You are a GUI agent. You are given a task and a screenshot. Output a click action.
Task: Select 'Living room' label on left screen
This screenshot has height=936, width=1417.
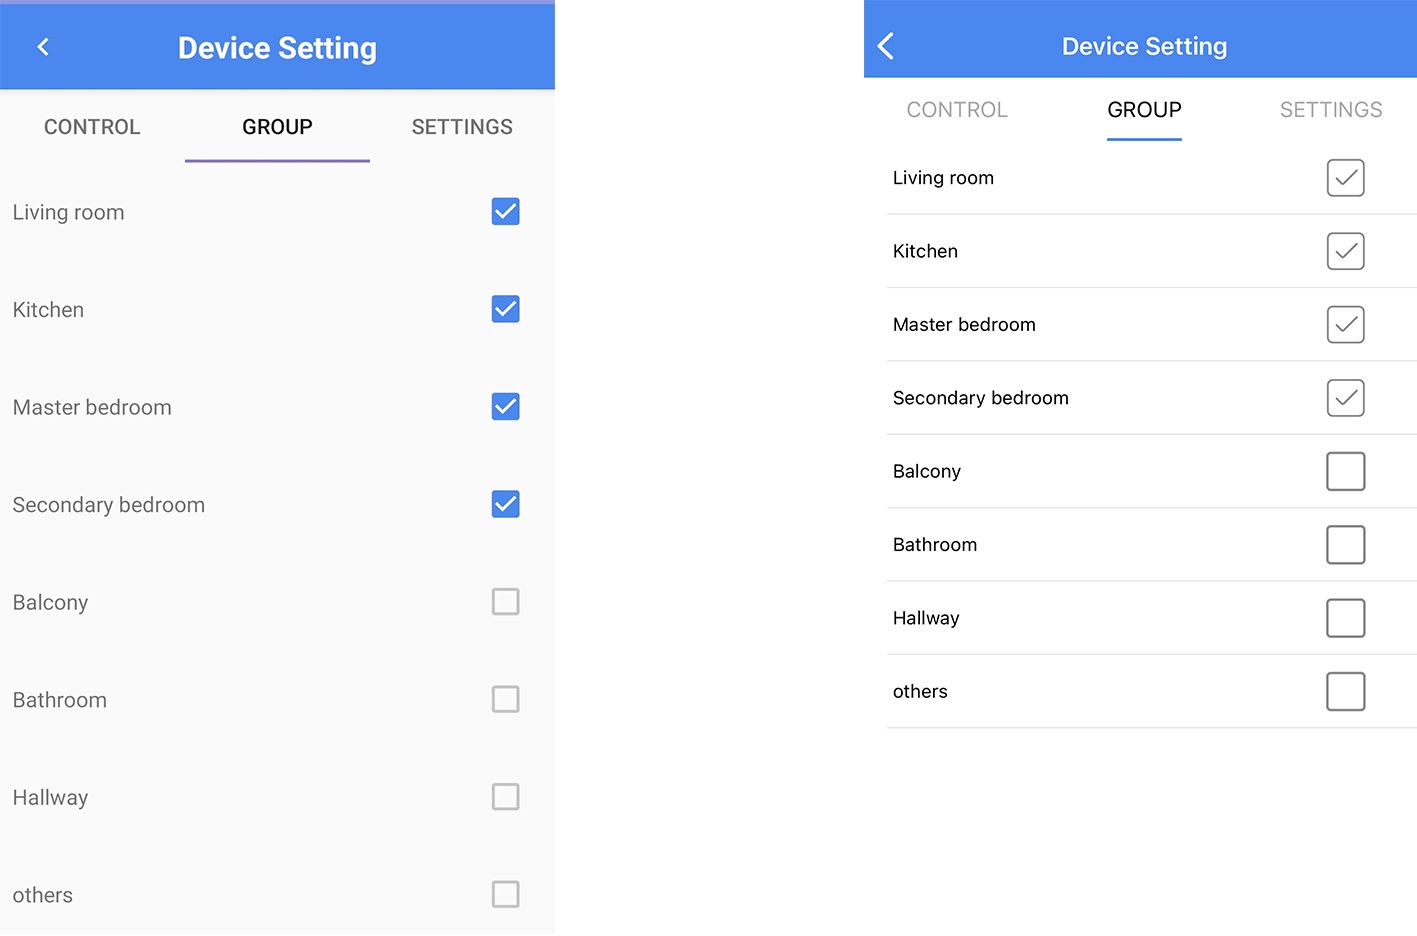[x=68, y=212]
